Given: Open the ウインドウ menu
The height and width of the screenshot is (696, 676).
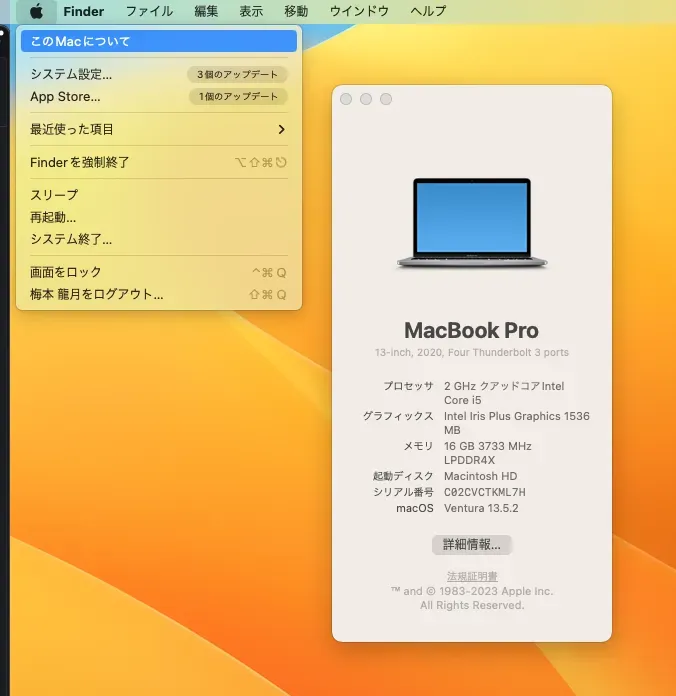Looking at the screenshot, I should pyautogui.click(x=358, y=11).
